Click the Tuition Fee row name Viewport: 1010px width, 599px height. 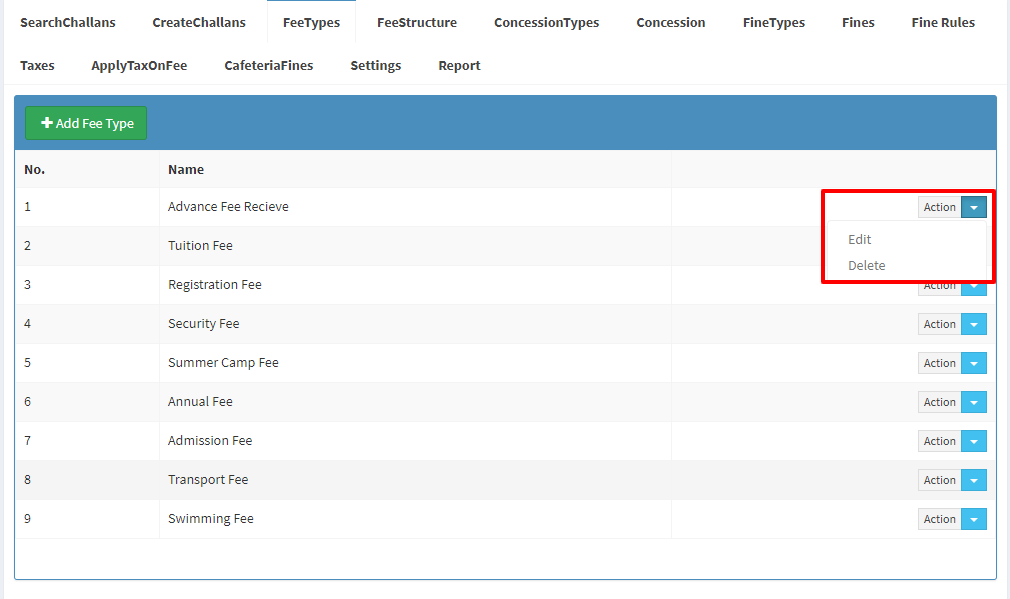[x=200, y=245]
